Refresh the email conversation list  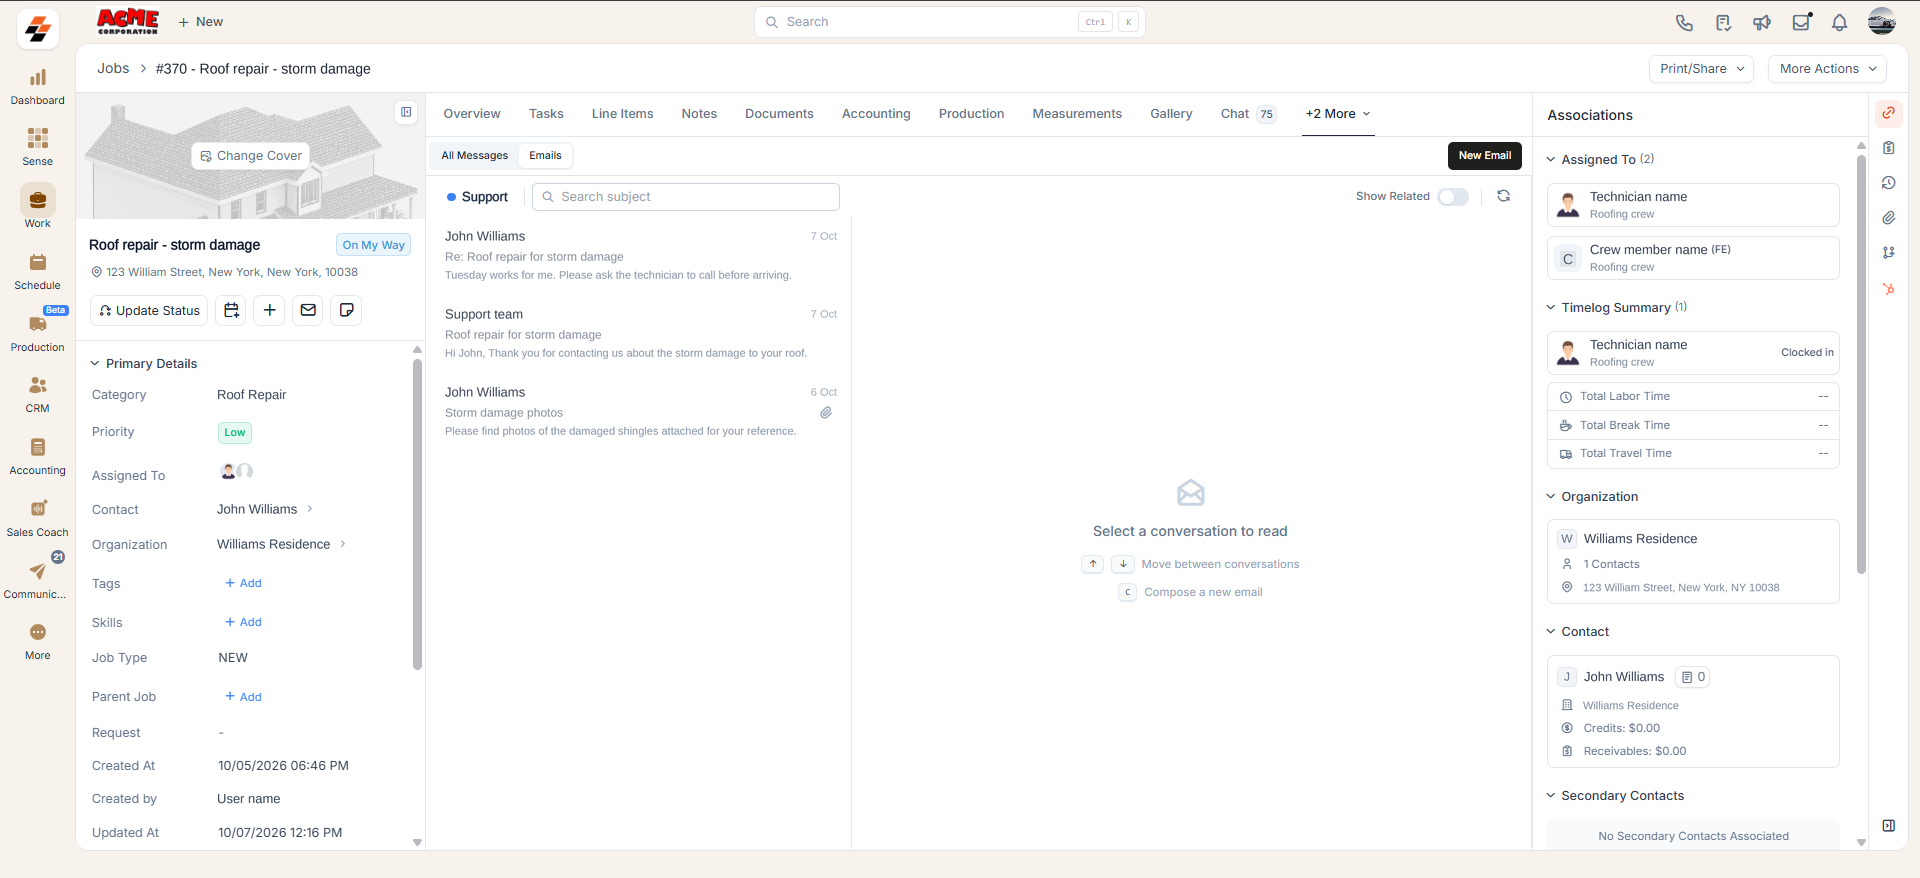[1503, 196]
